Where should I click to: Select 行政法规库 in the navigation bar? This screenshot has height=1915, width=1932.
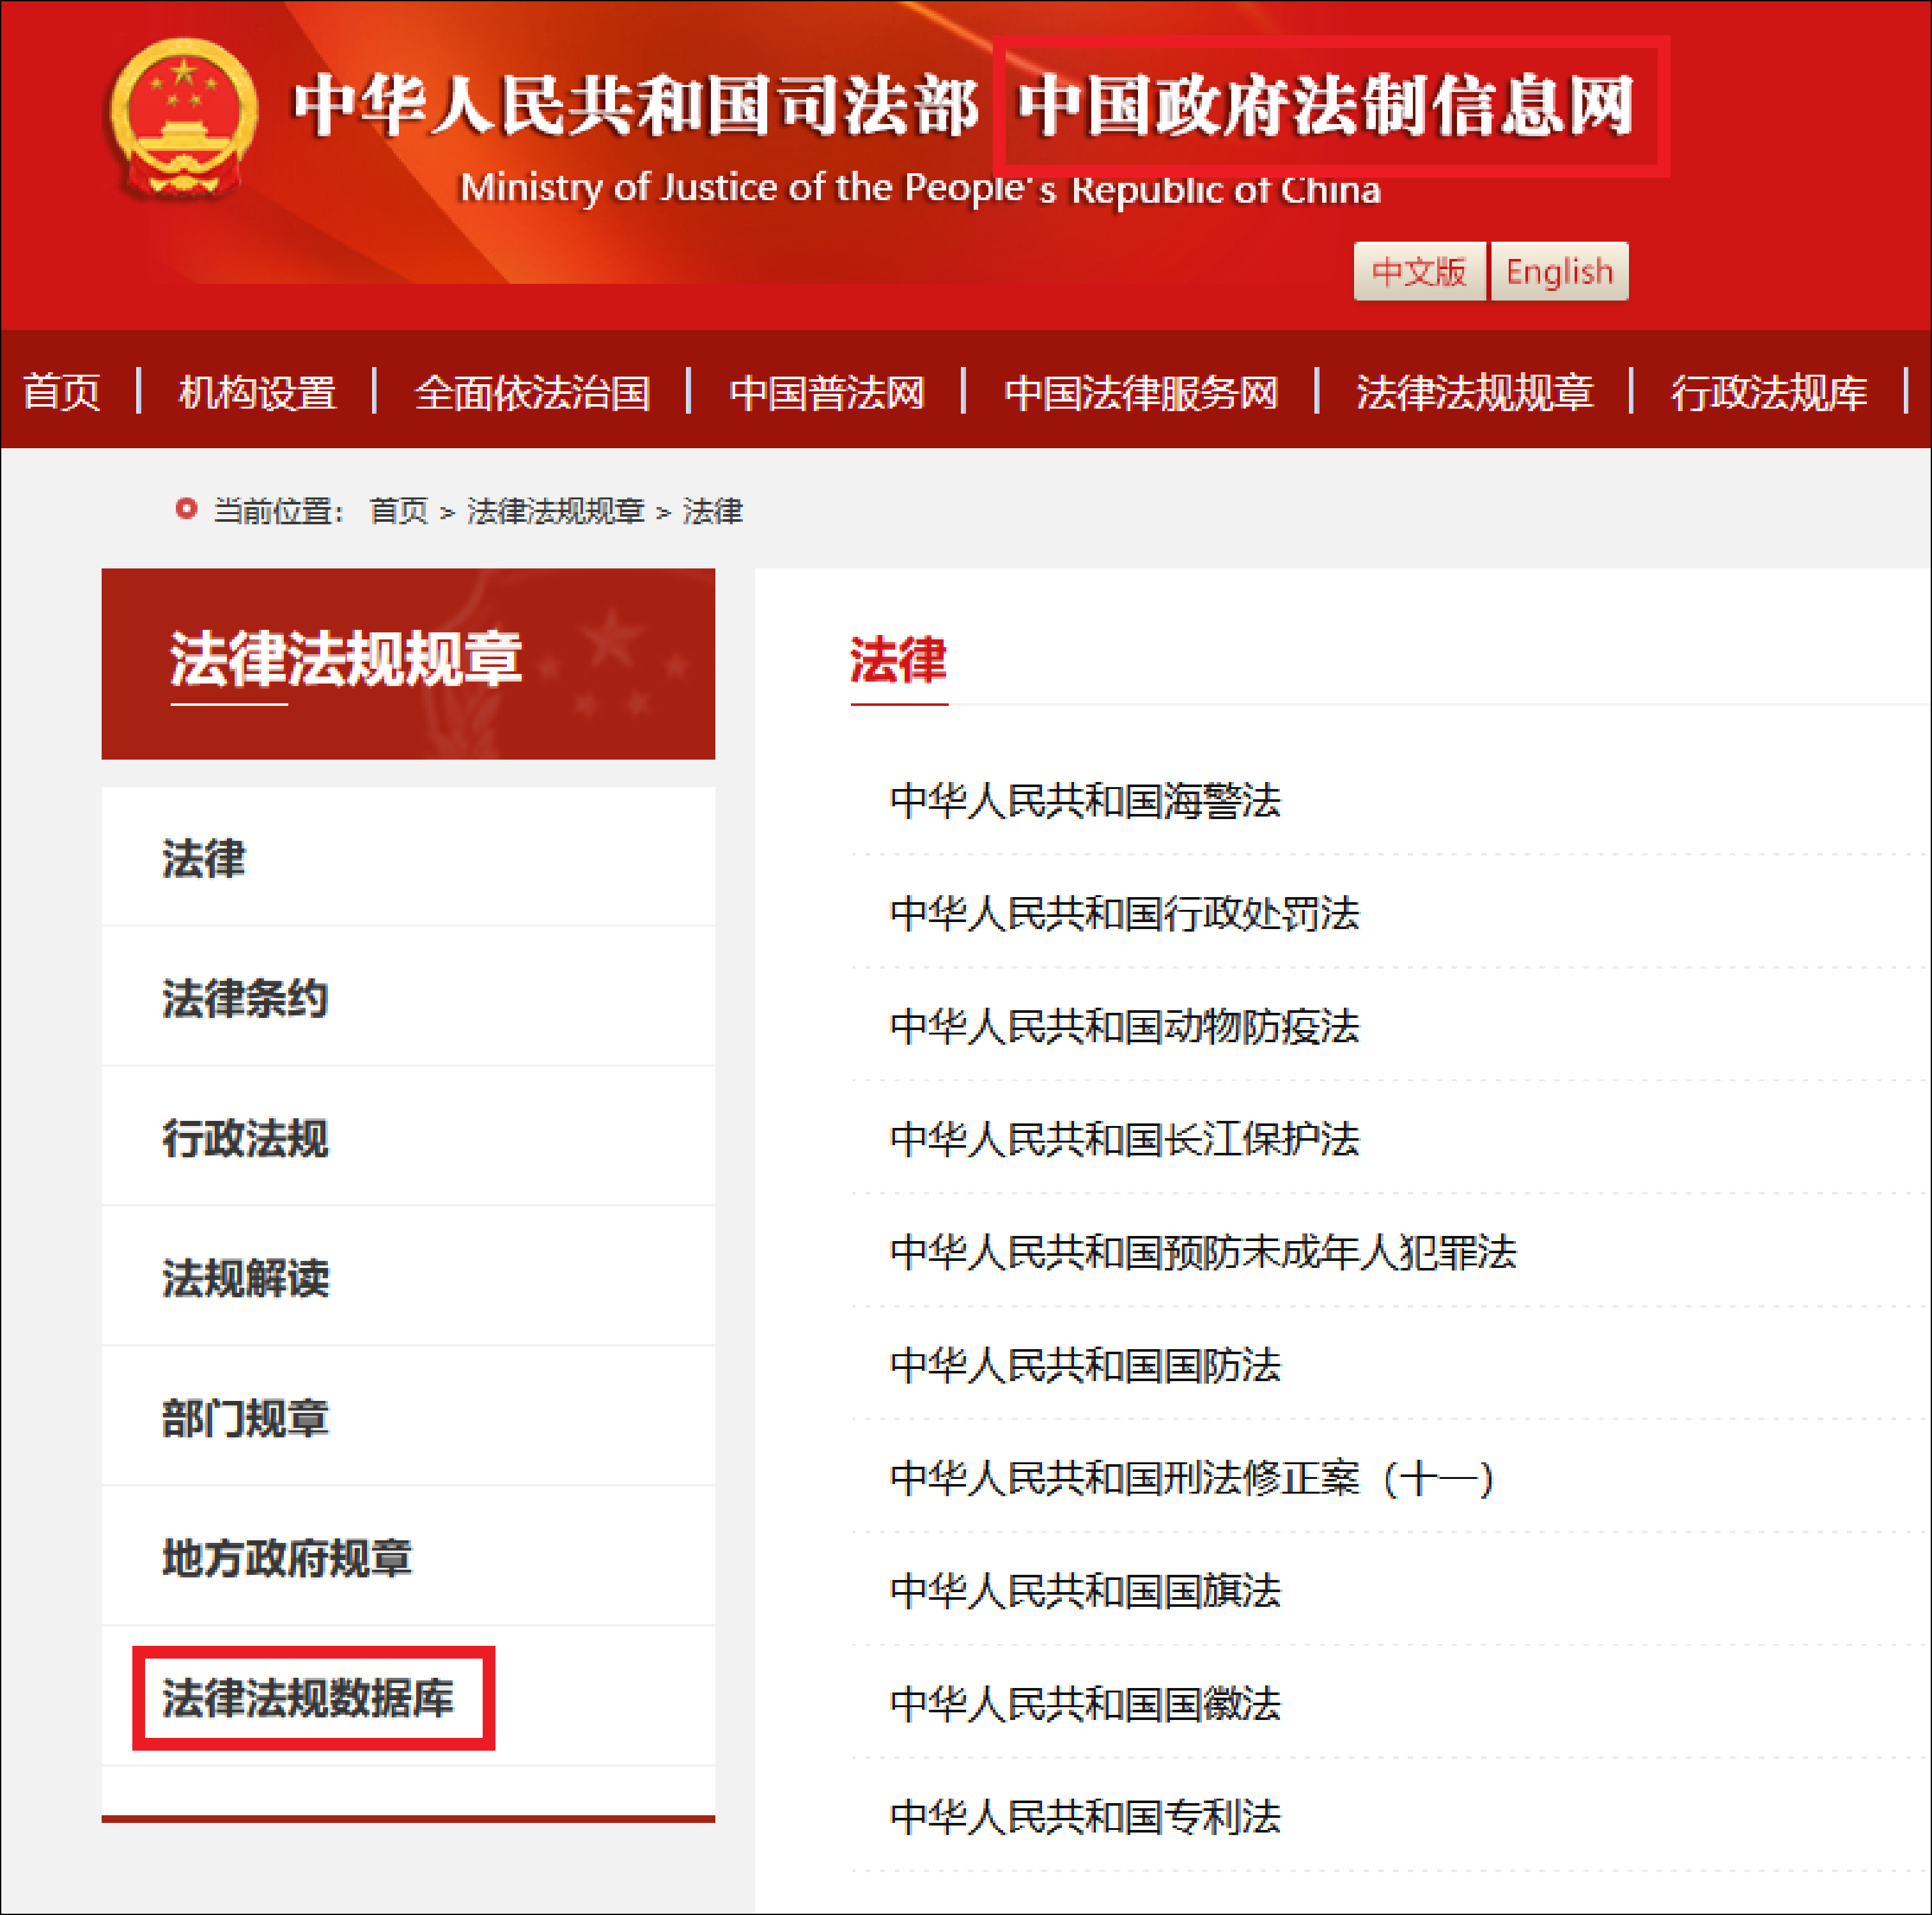coord(1768,392)
